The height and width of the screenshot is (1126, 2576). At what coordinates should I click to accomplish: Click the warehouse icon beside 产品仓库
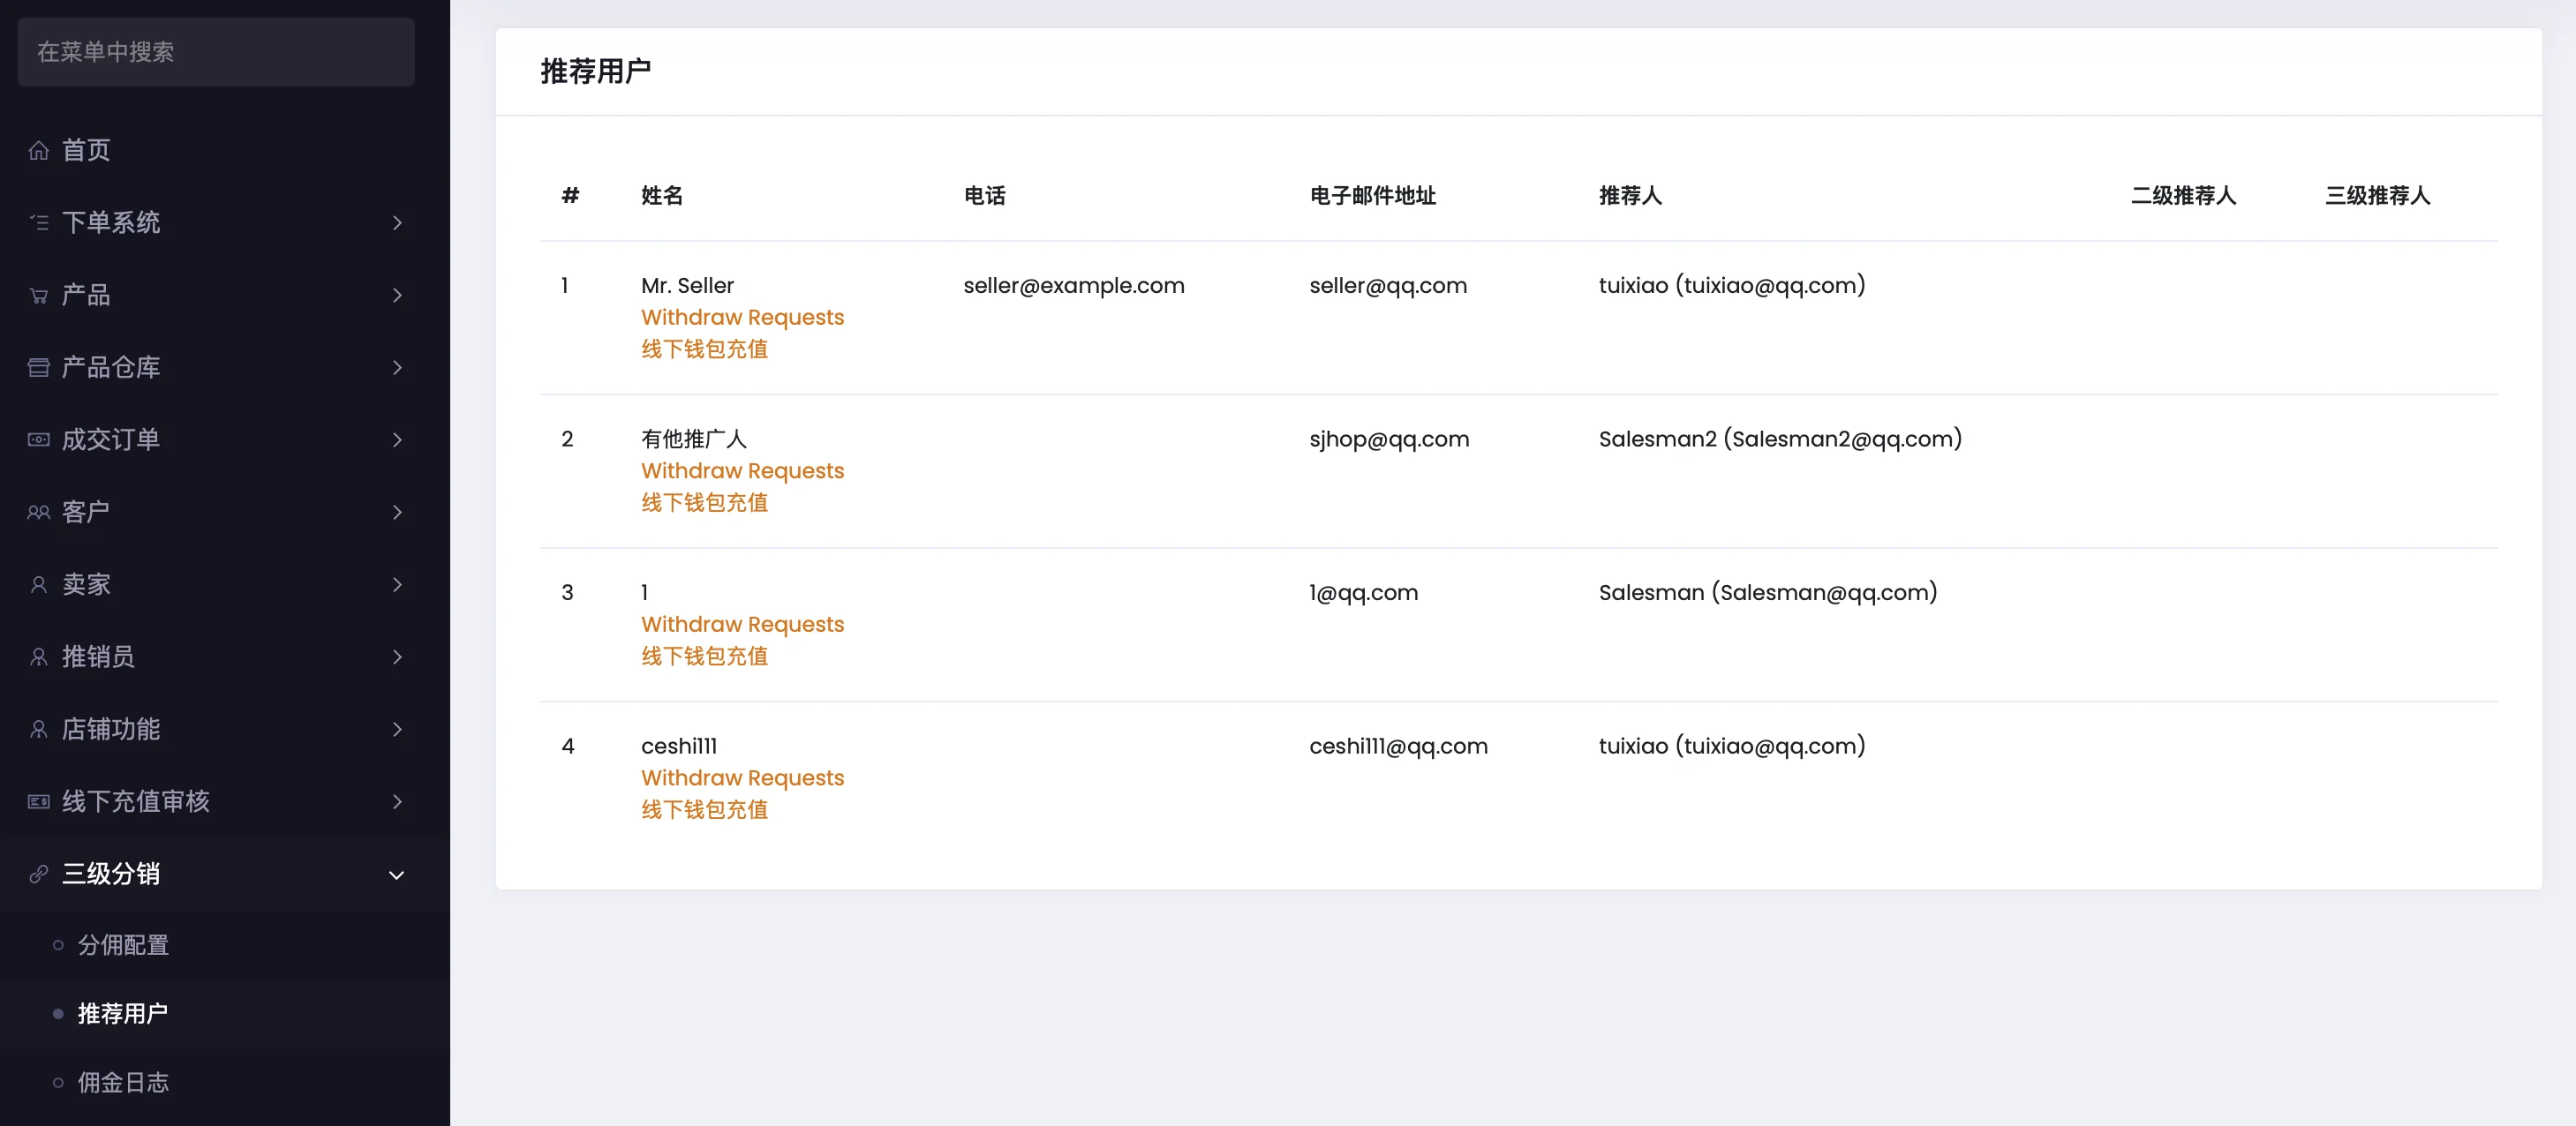coord(38,367)
